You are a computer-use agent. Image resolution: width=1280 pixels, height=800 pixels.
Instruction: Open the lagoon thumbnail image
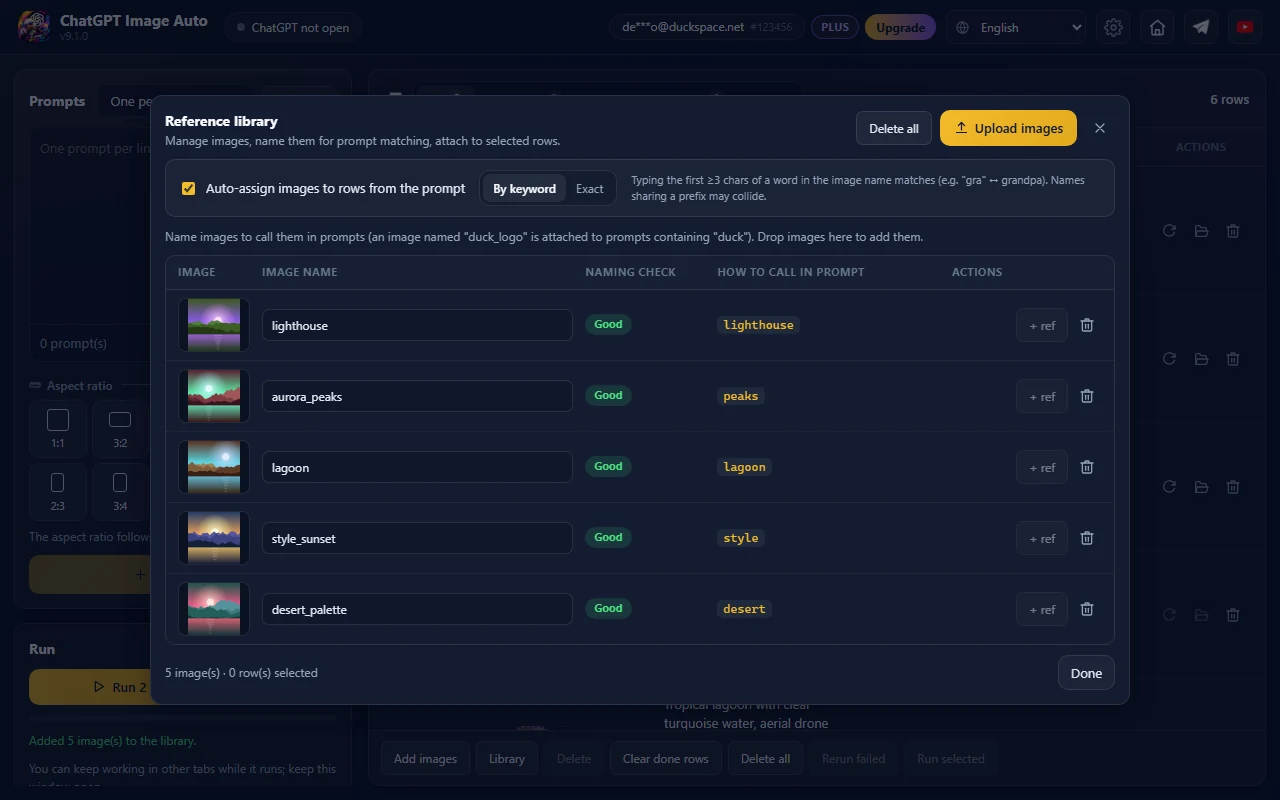pyautogui.click(x=214, y=467)
